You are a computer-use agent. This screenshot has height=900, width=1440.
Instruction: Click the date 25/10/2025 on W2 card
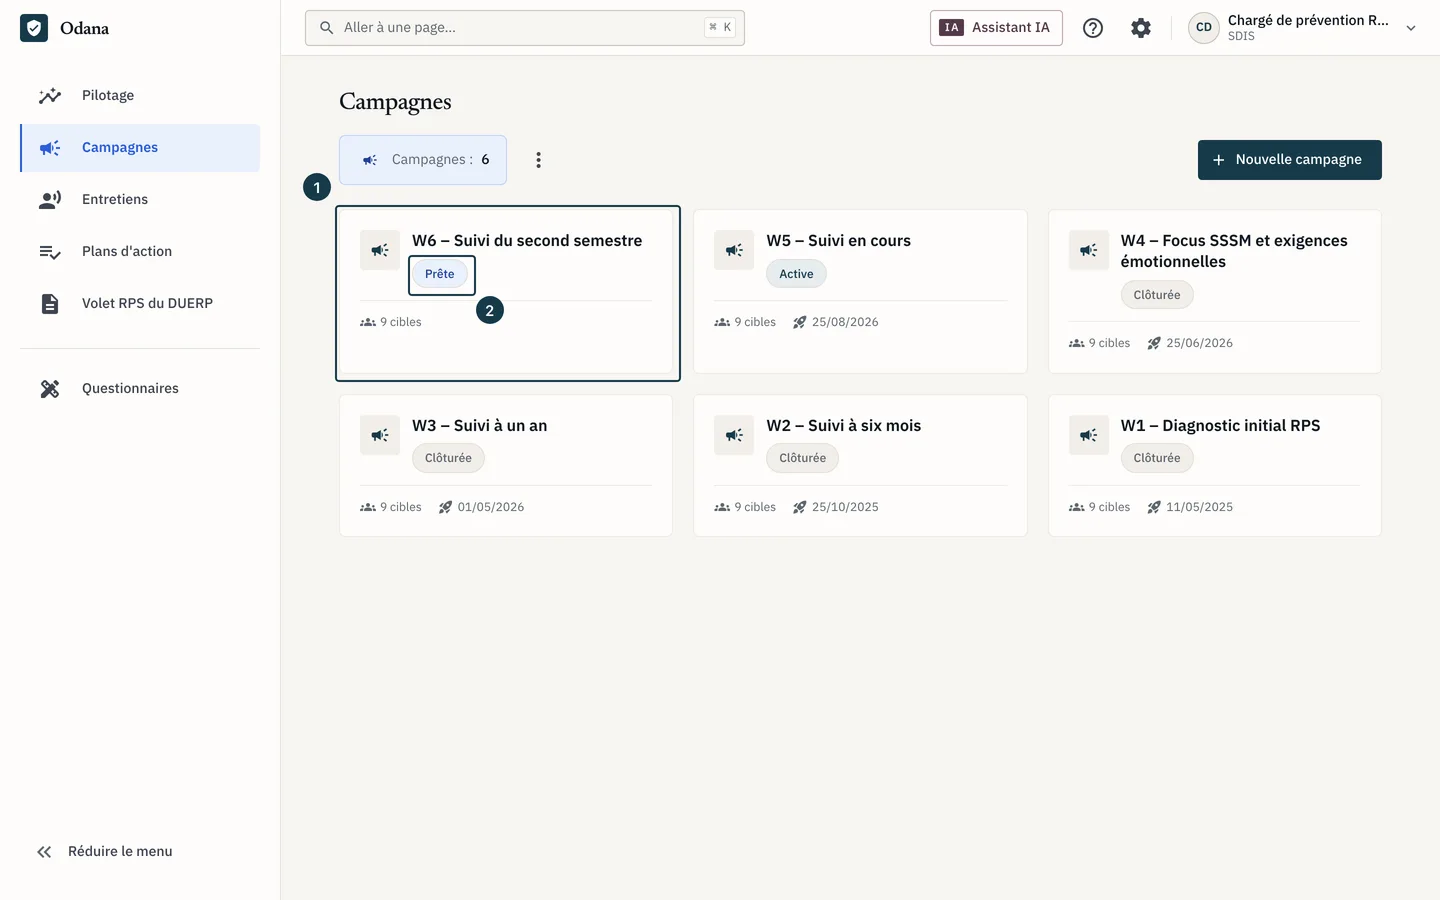pyautogui.click(x=845, y=507)
